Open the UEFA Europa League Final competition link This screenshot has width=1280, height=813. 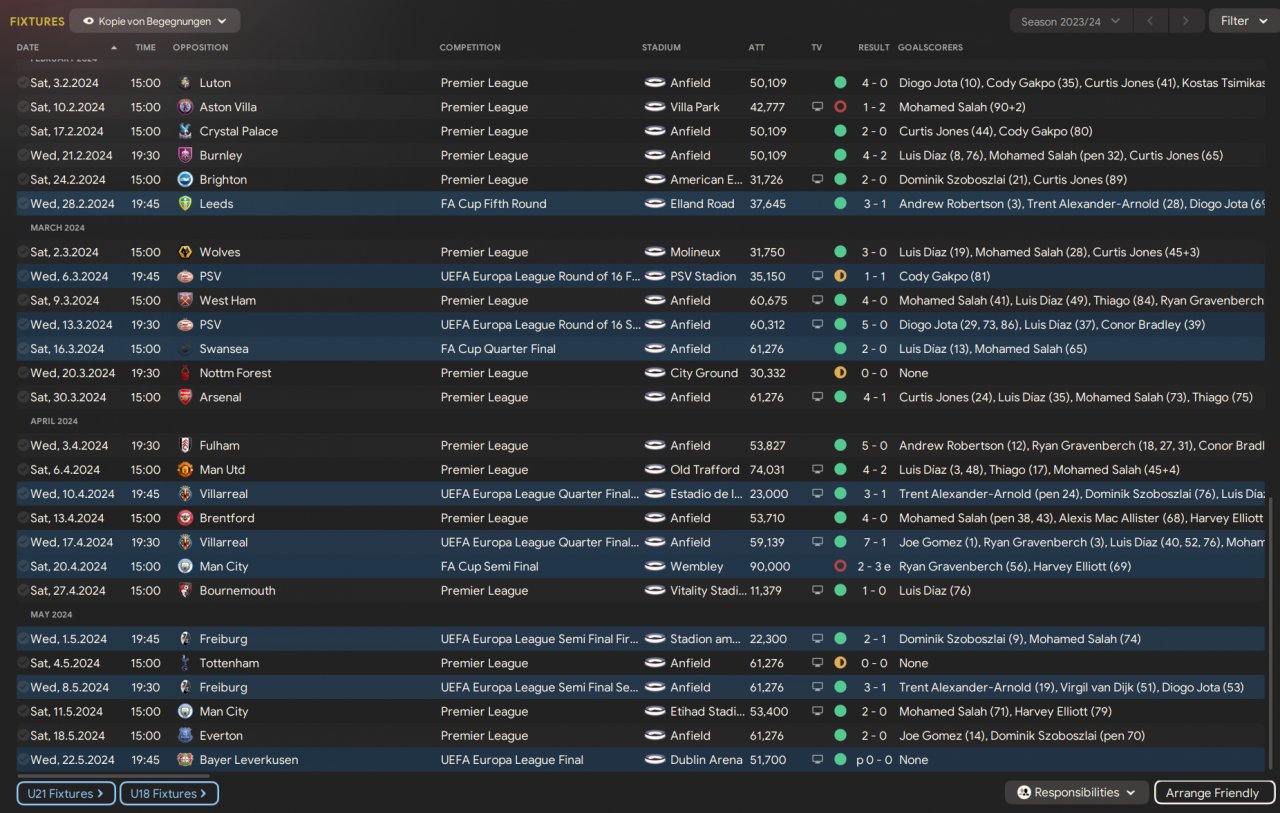pos(512,760)
